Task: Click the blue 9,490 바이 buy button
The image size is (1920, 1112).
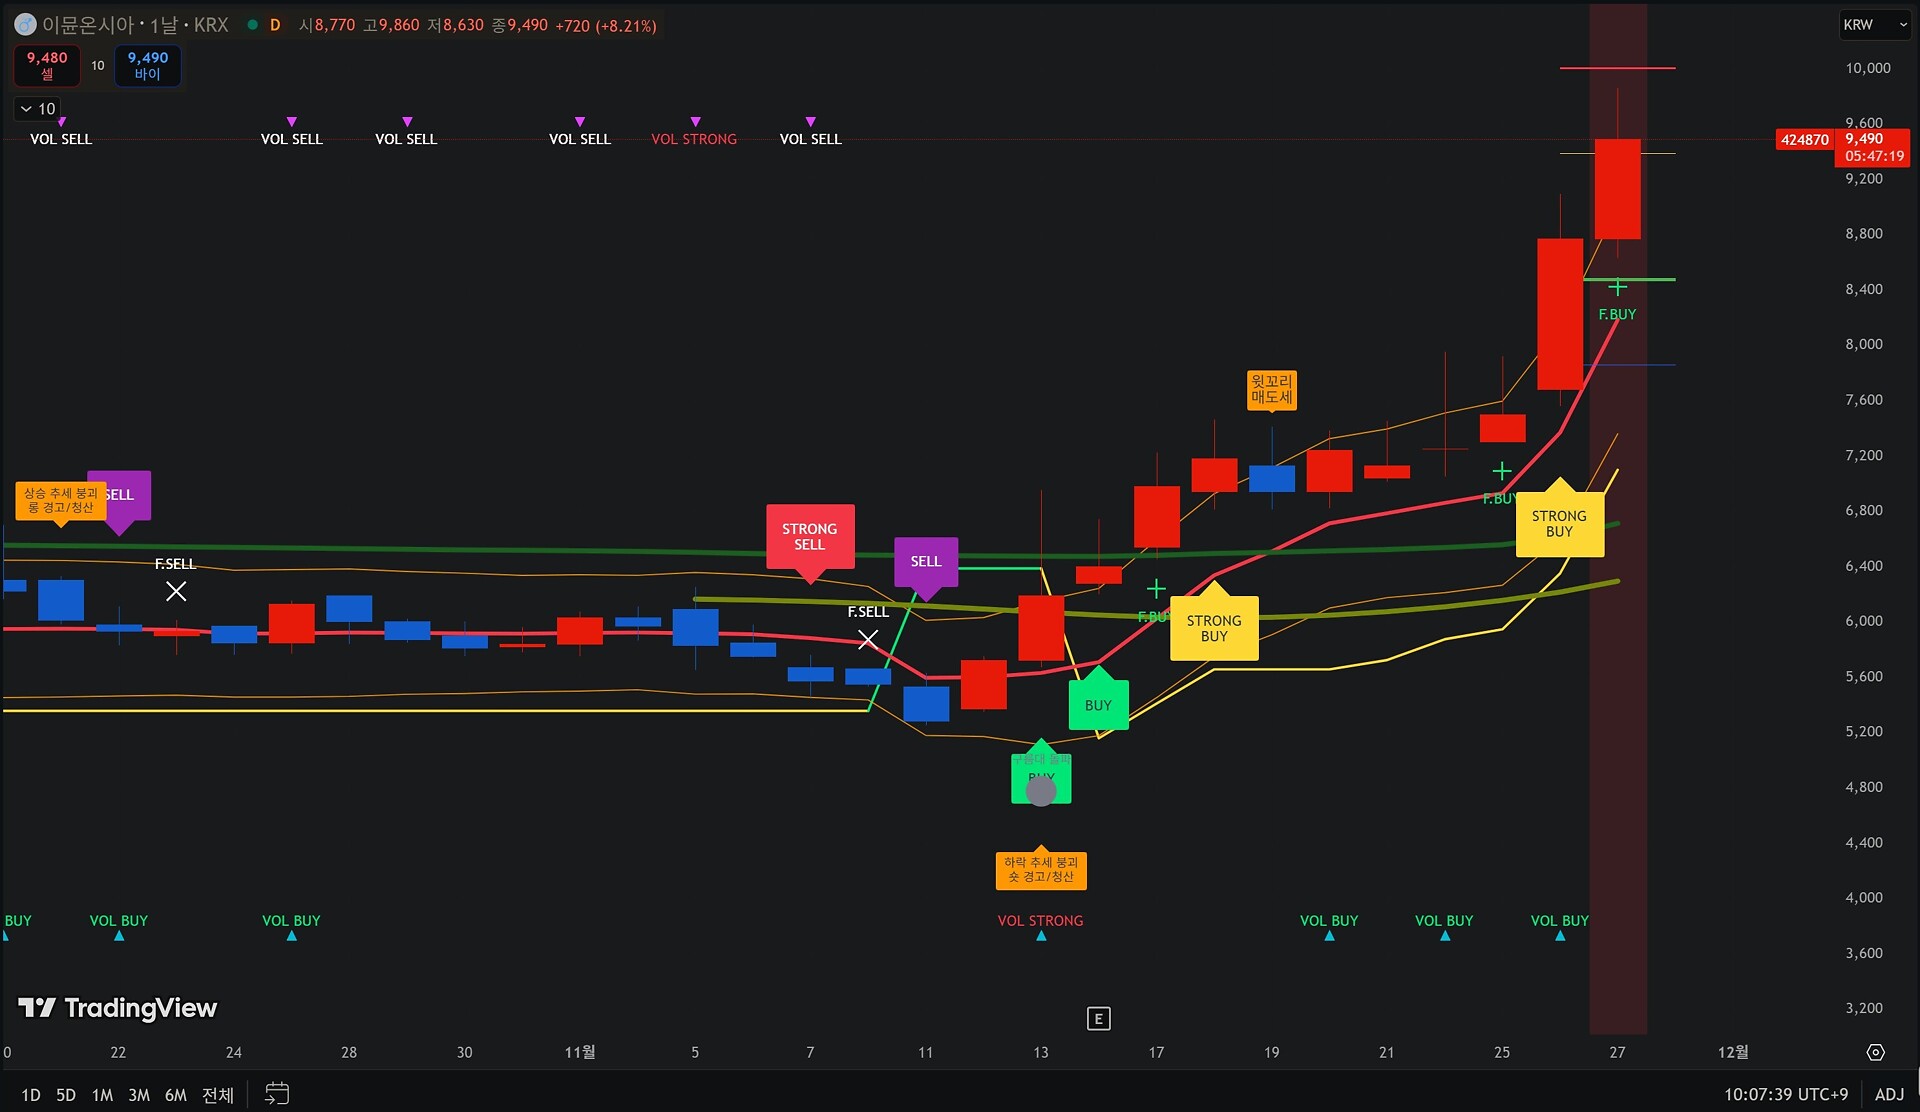Action: coord(148,65)
